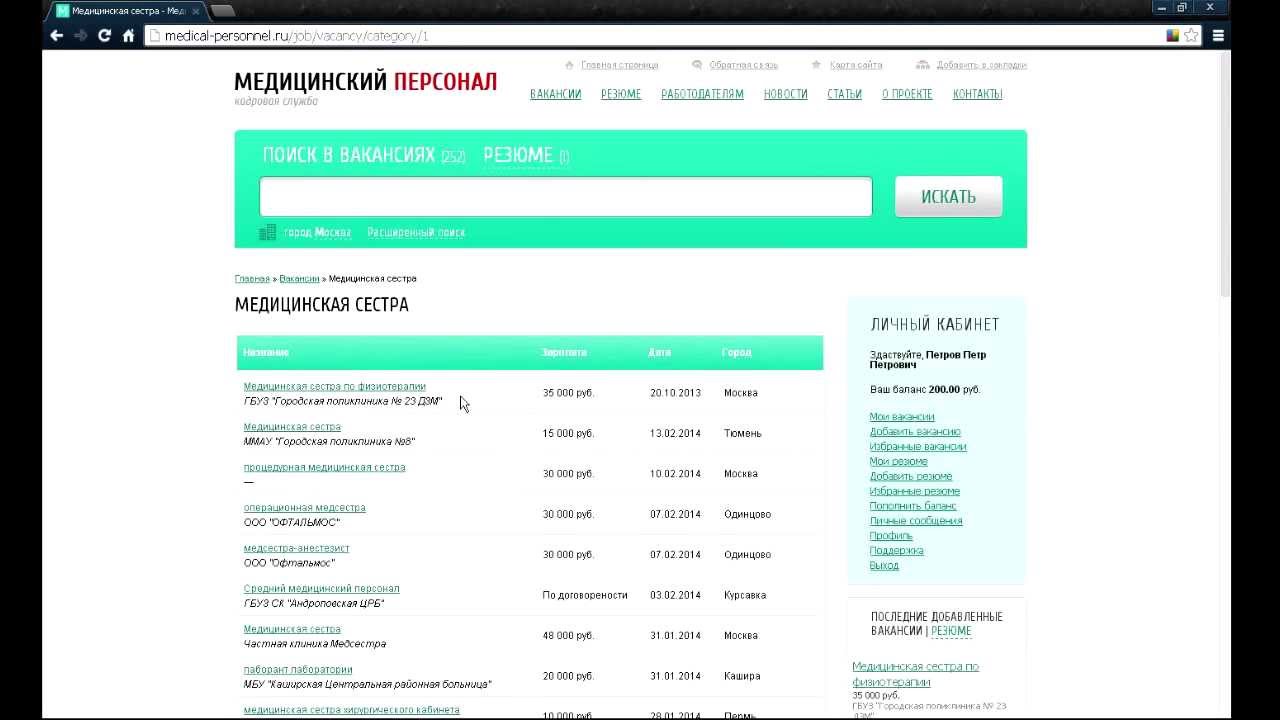Click the Зарплата column header
Image resolution: width=1280 pixels, height=720 pixels.
click(564, 353)
